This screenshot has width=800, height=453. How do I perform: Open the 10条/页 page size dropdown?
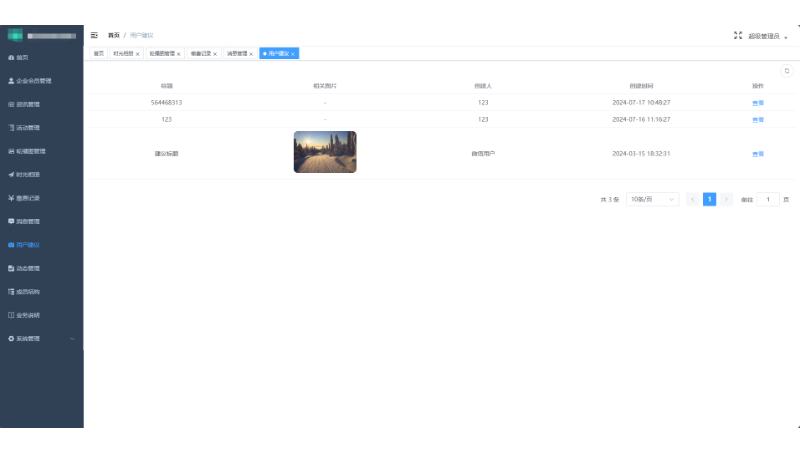(653, 199)
